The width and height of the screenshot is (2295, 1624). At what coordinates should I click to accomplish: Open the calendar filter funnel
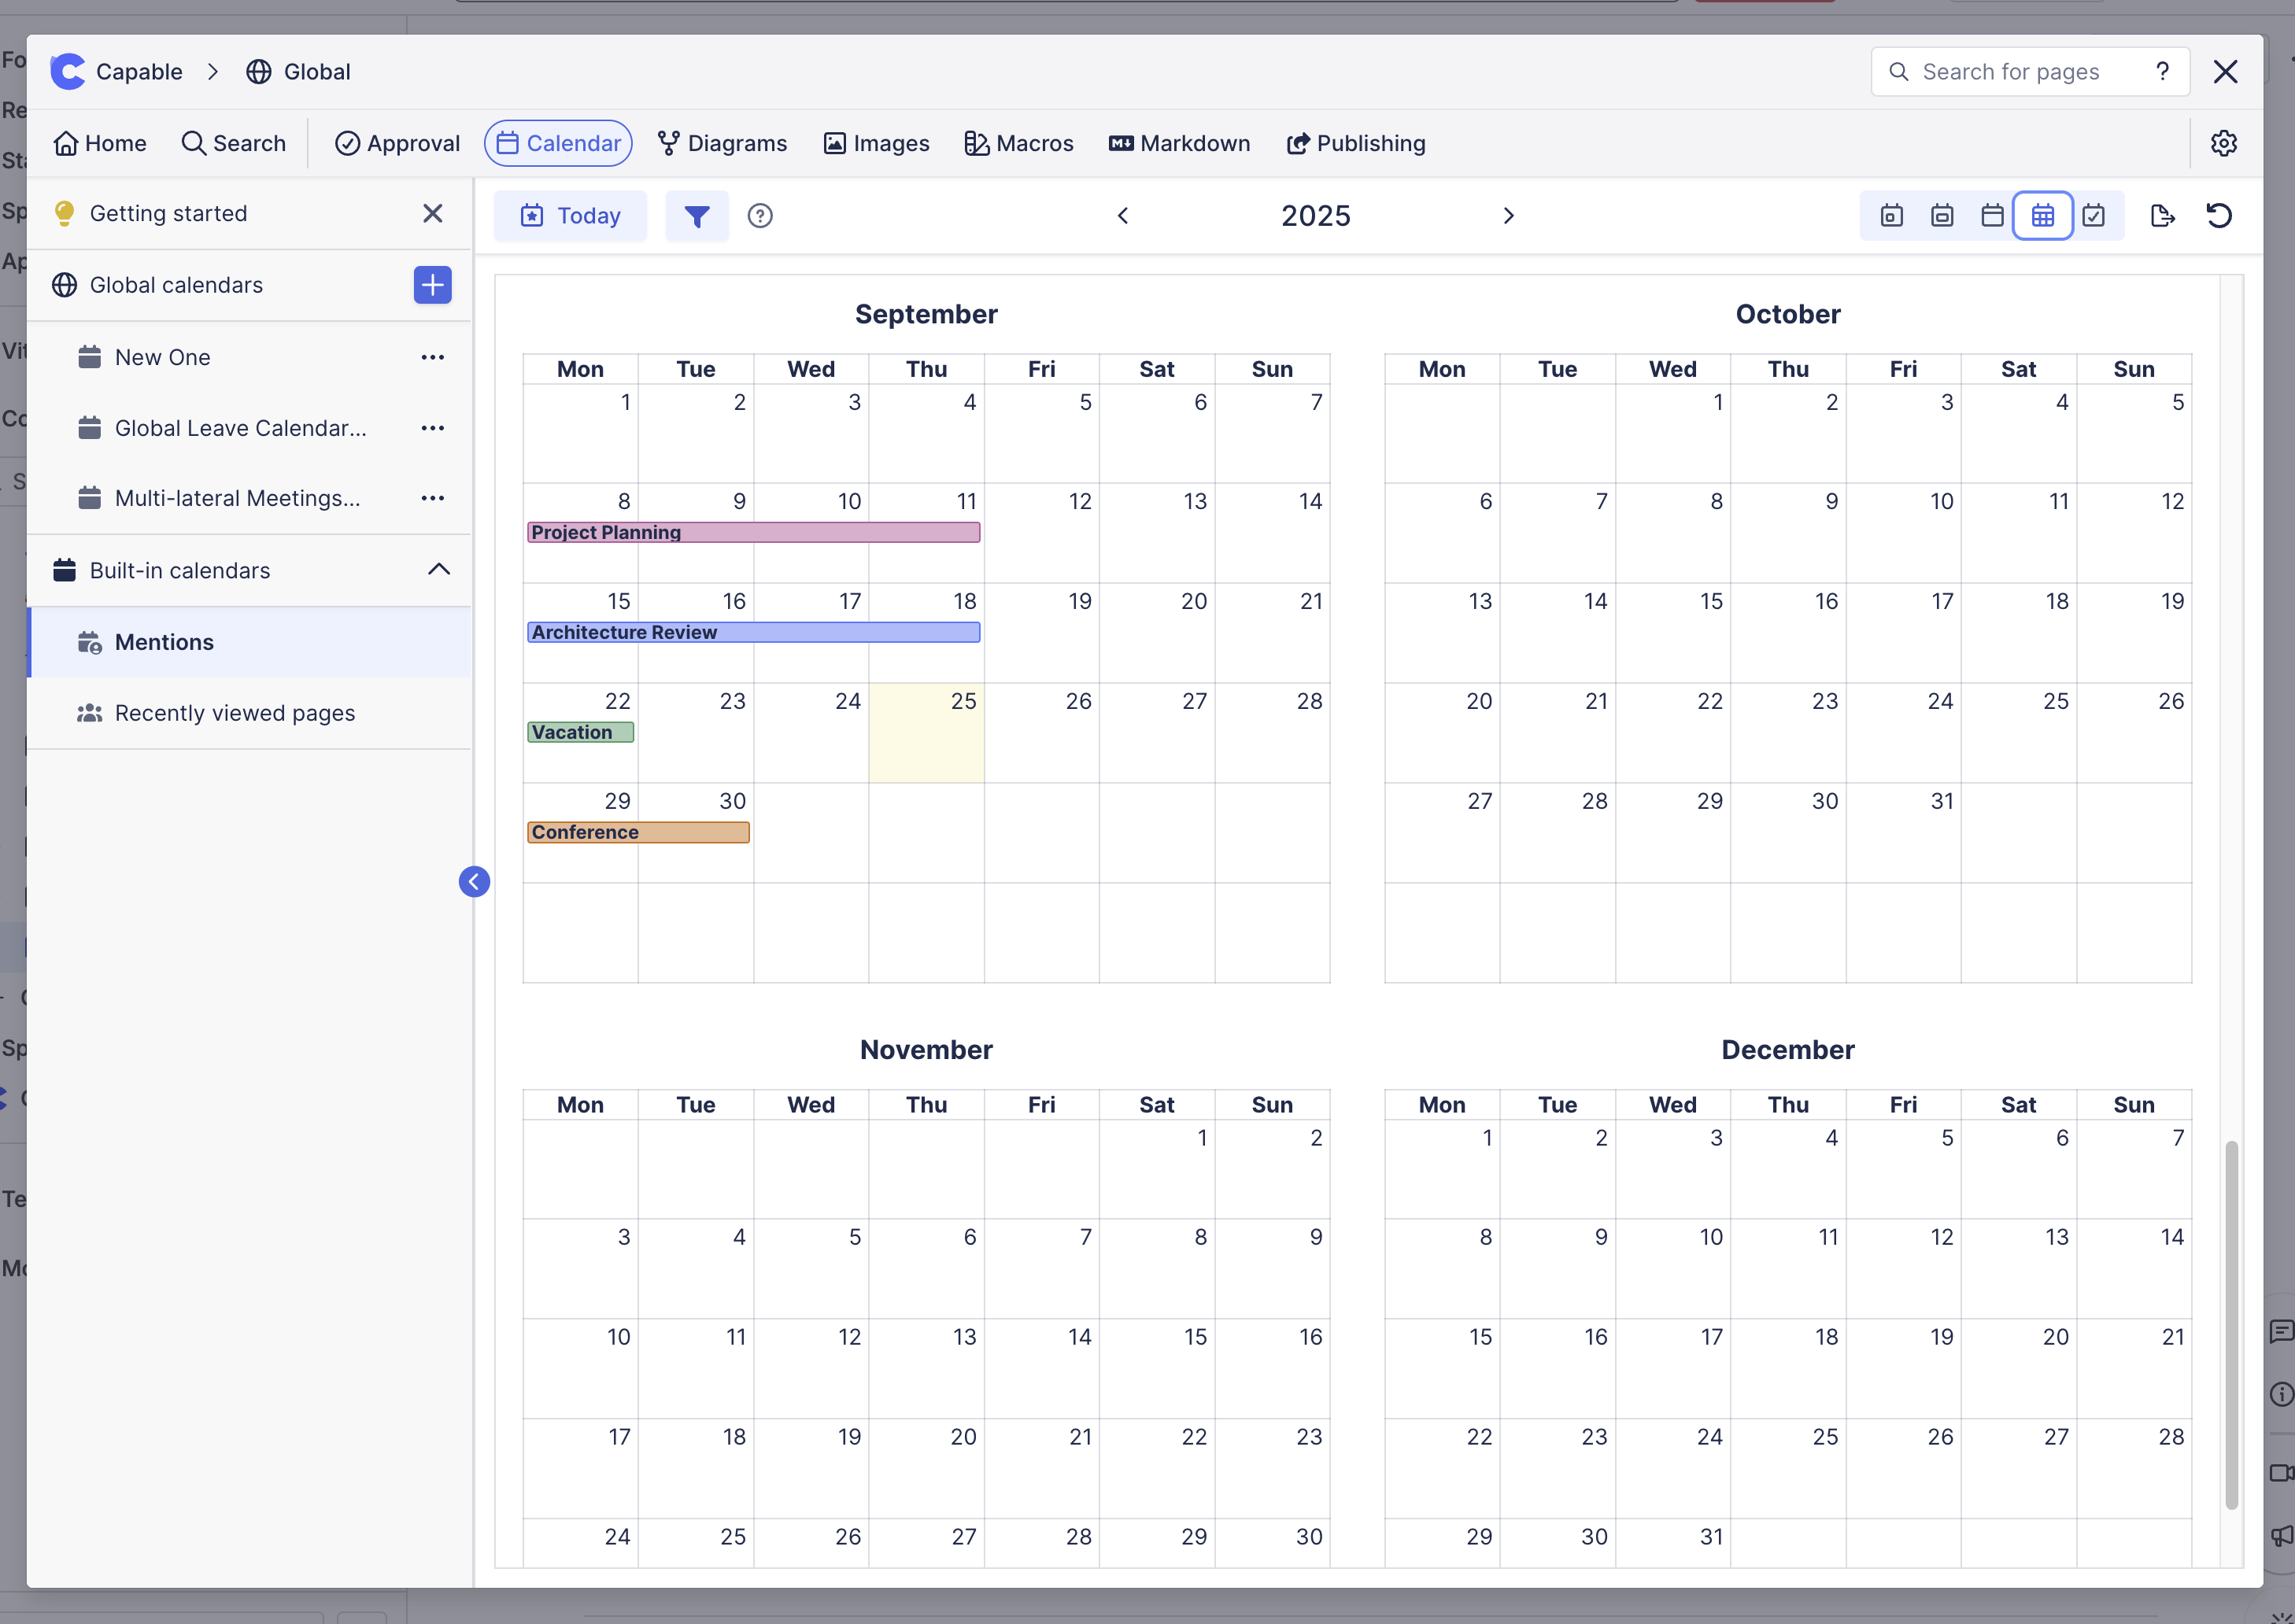(x=697, y=216)
